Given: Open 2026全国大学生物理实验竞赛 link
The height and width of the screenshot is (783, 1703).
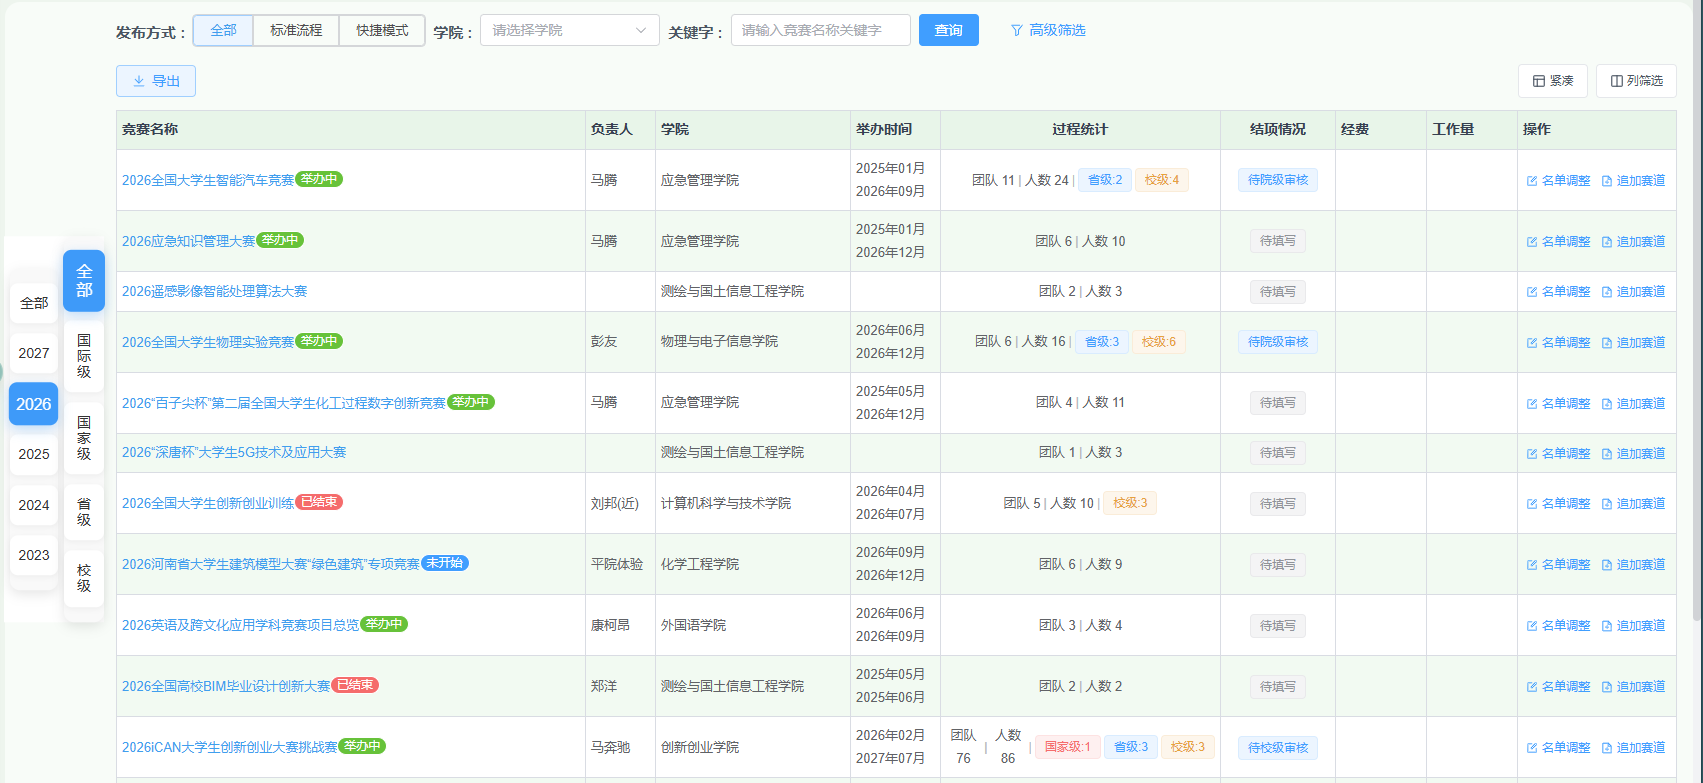Looking at the screenshot, I should (208, 342).
